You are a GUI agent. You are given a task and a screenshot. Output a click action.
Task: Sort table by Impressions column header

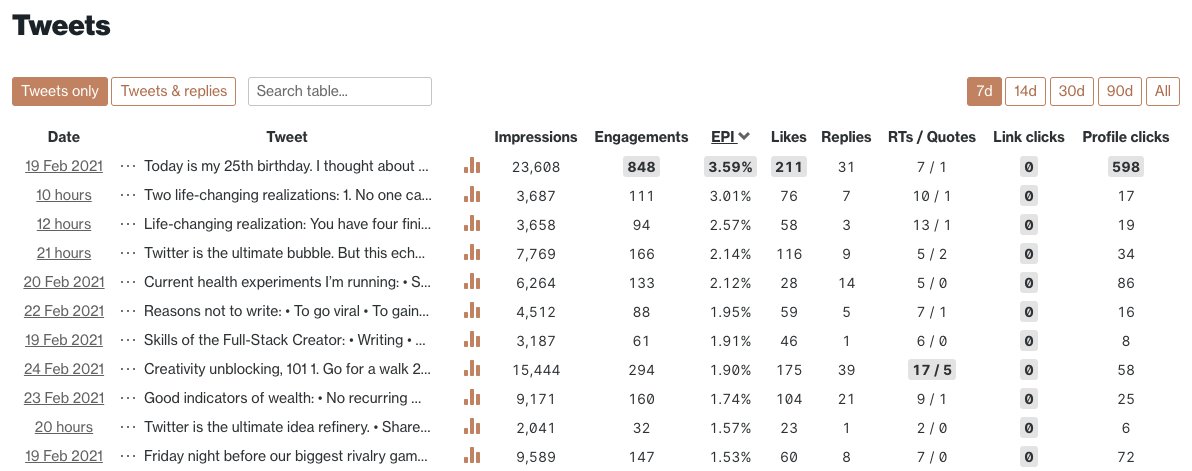pyautogui.click(x=536, y=137)
